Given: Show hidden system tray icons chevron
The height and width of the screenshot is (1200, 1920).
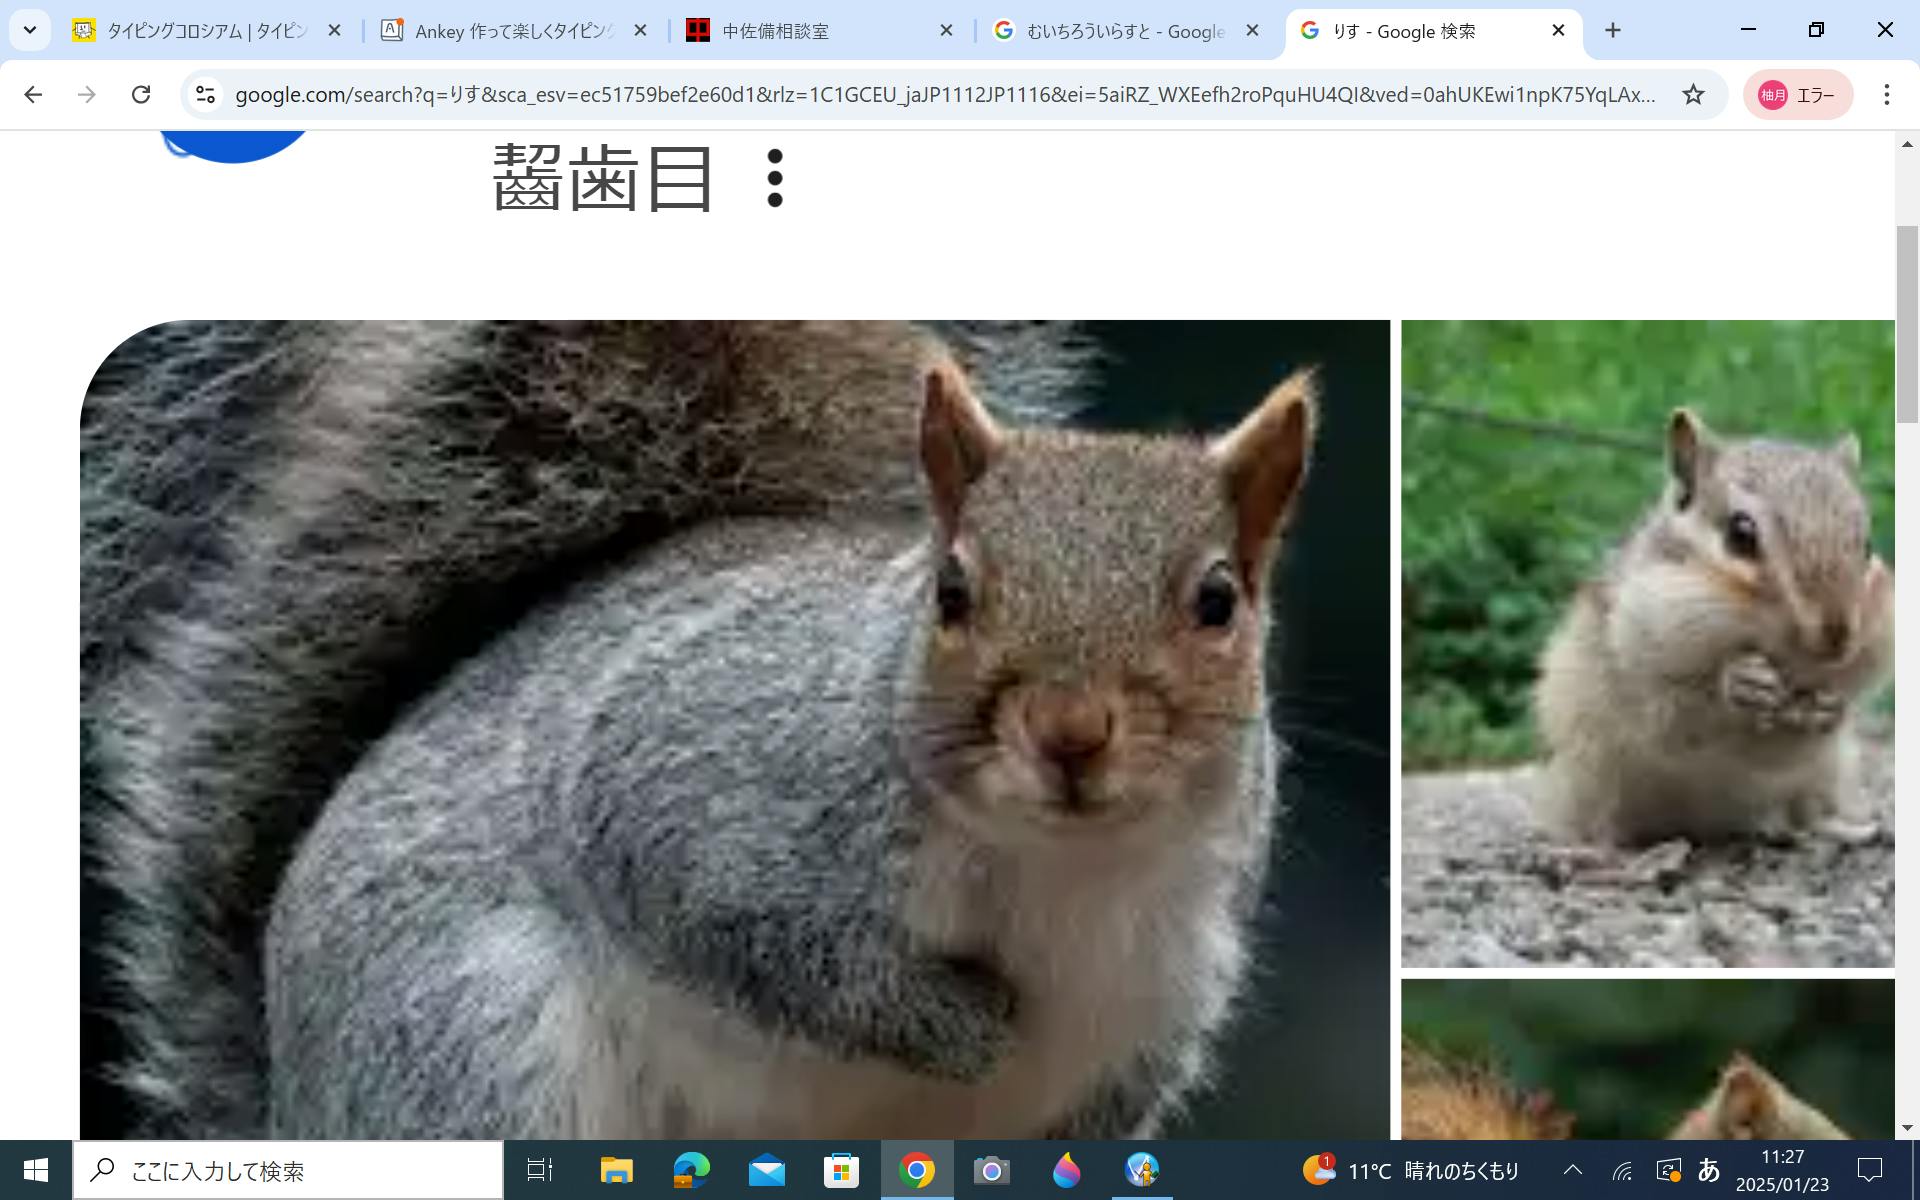Looking at the screenshot, I should pyautogui.click(x=1572, y=1170).
